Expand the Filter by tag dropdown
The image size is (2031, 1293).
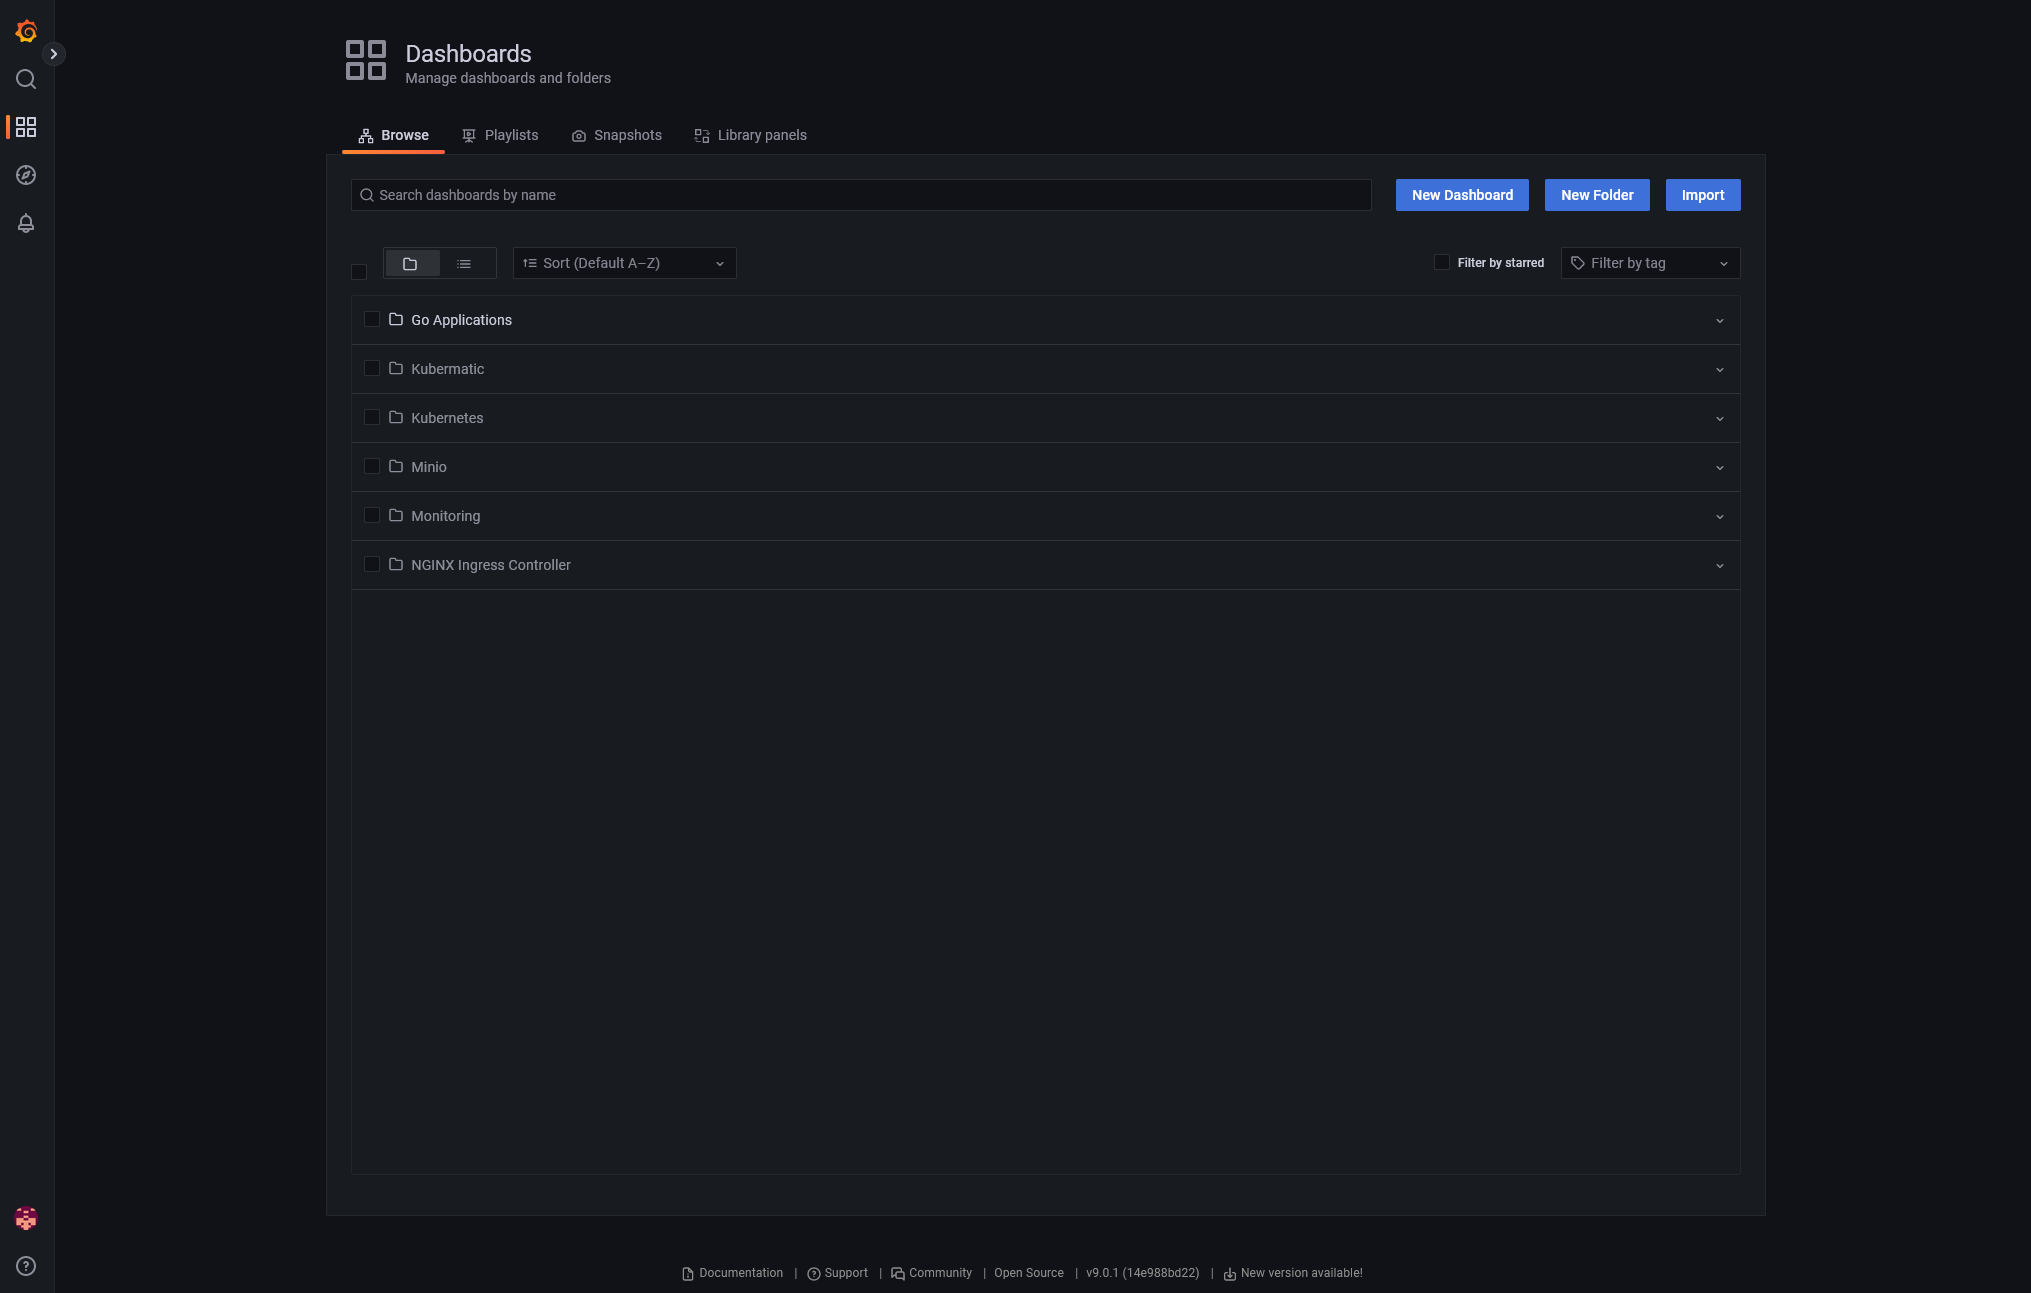1649,262
